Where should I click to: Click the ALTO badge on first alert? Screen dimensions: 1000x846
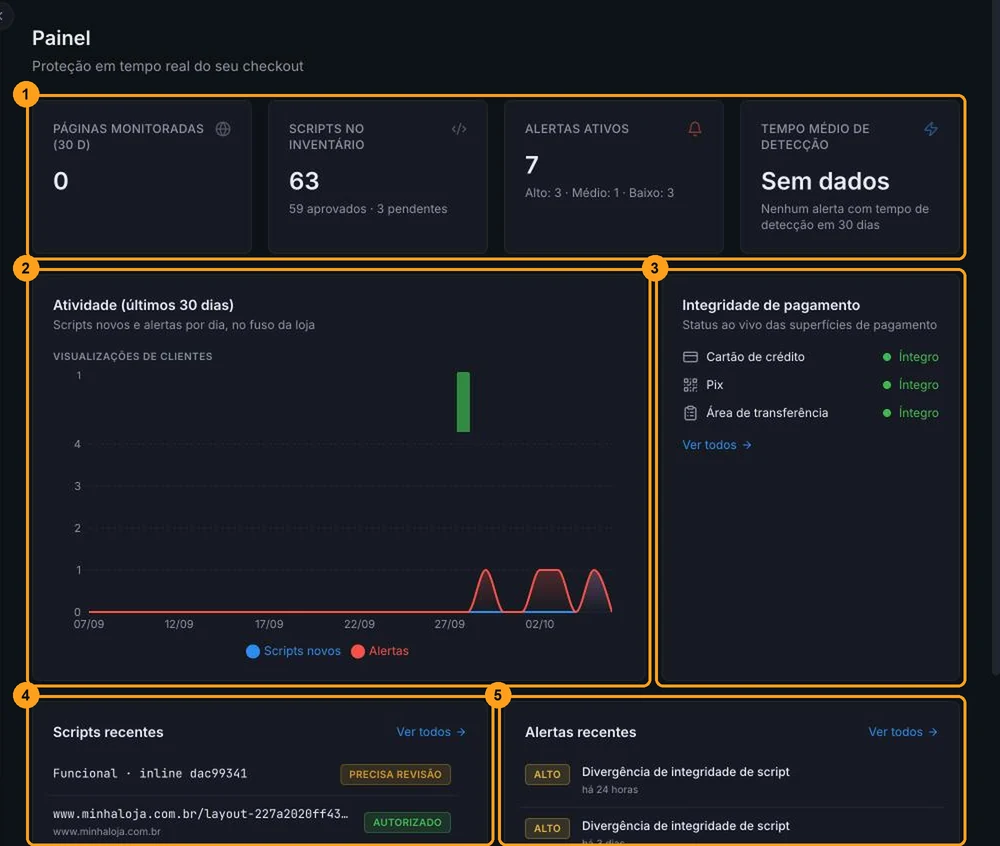click(x=547, y=774)
